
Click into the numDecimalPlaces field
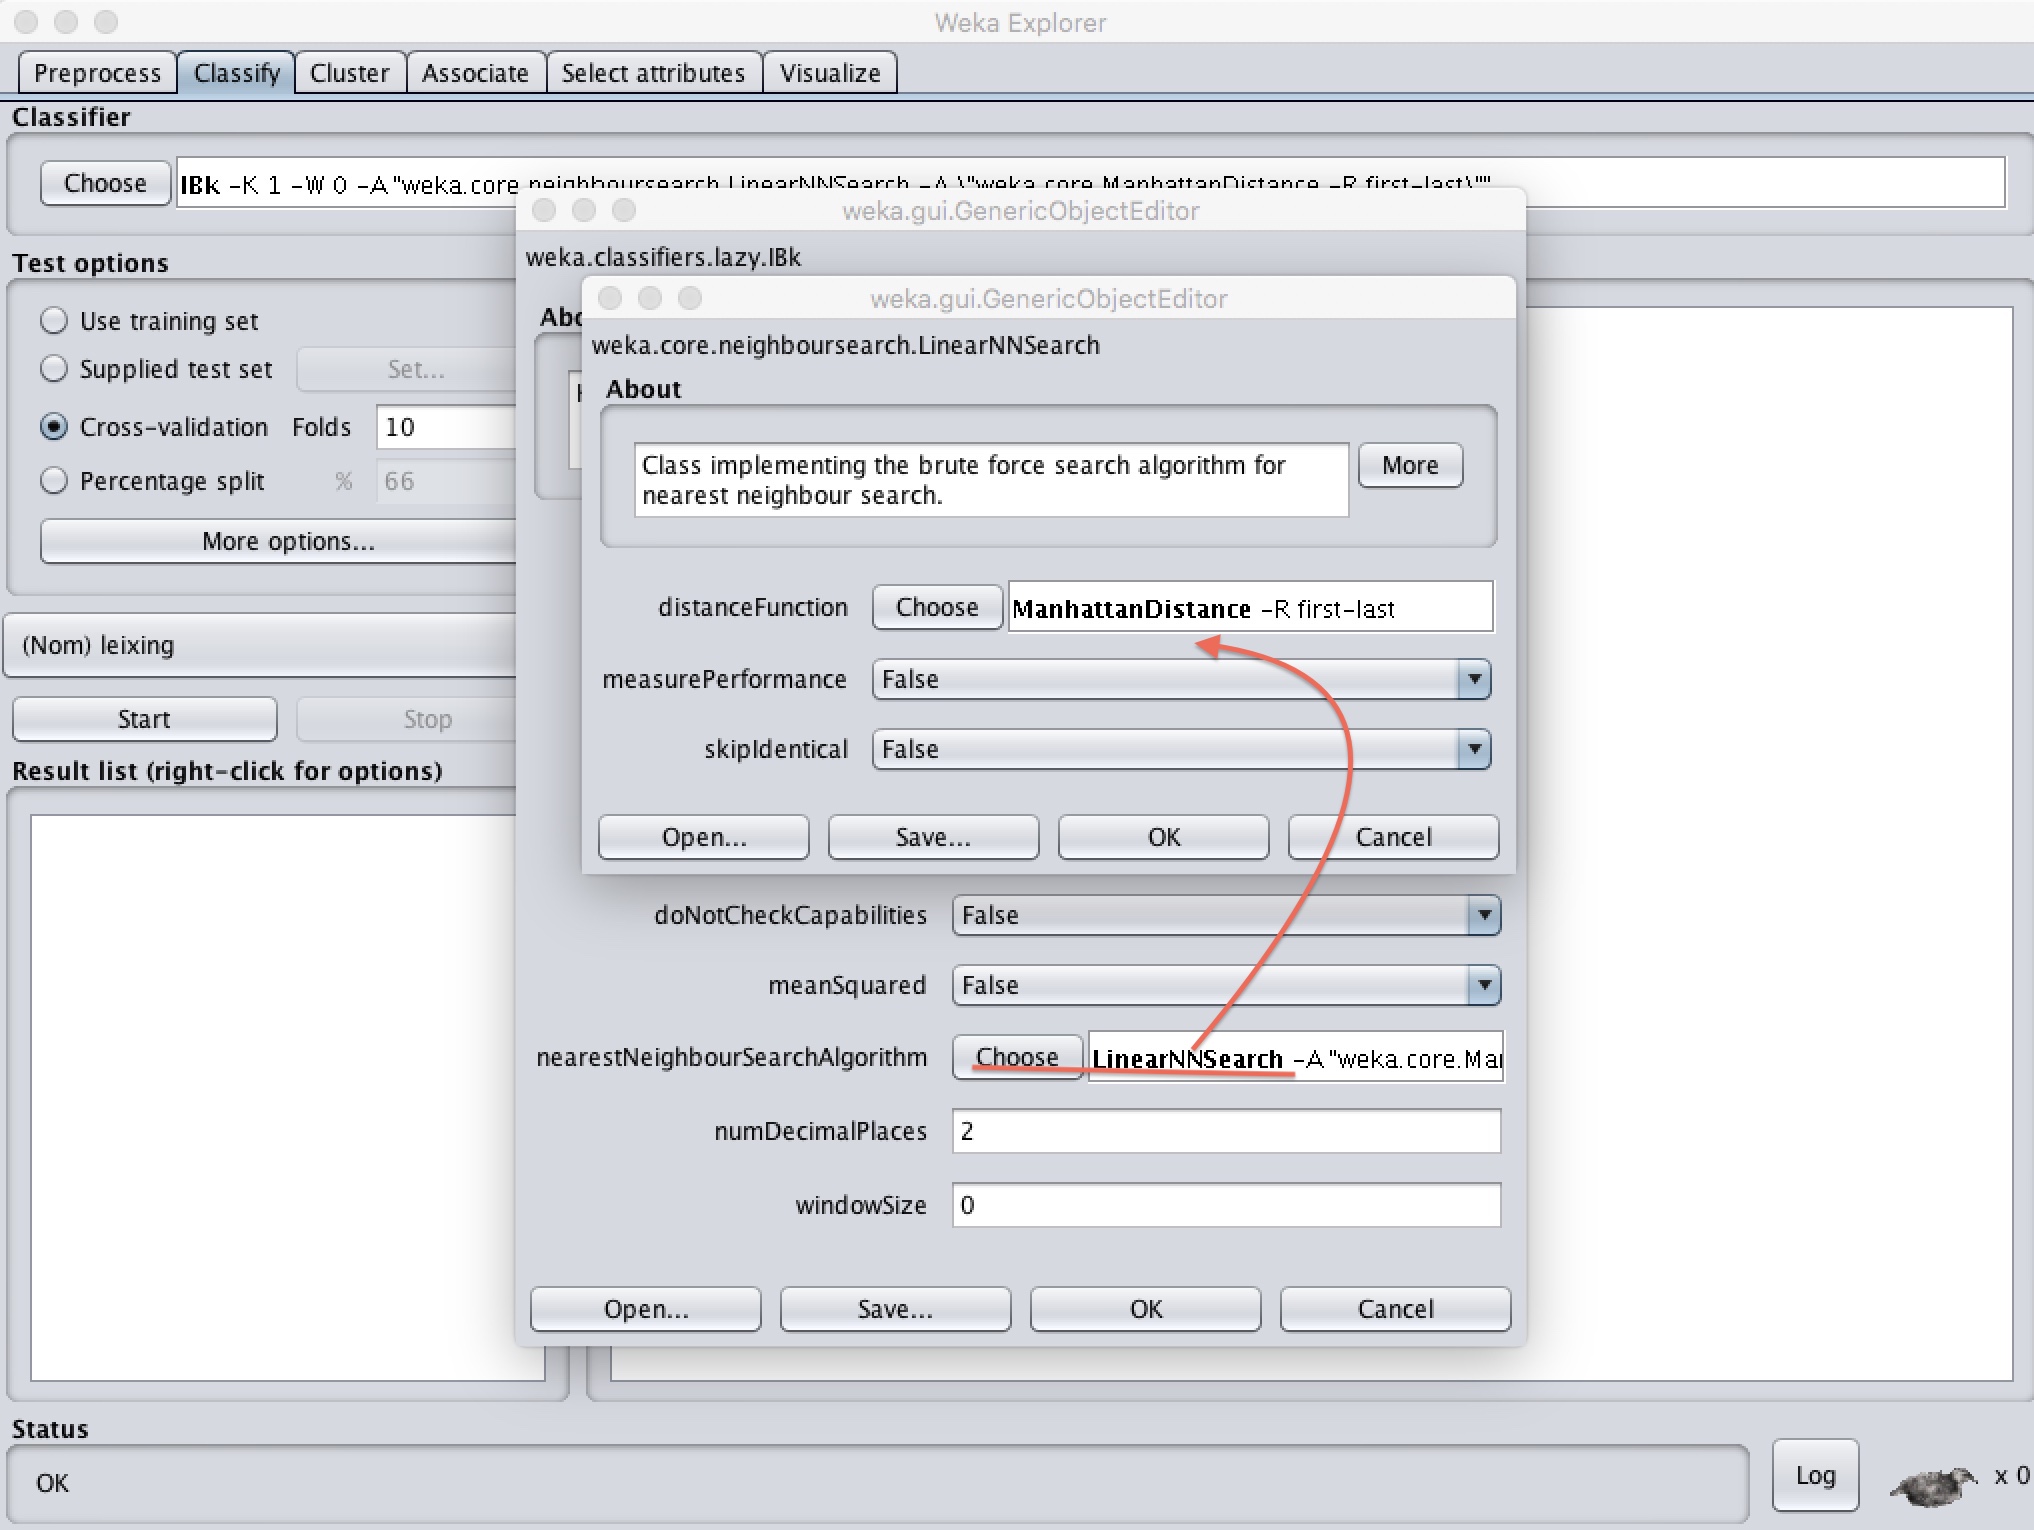(x=1225, y=1131)
